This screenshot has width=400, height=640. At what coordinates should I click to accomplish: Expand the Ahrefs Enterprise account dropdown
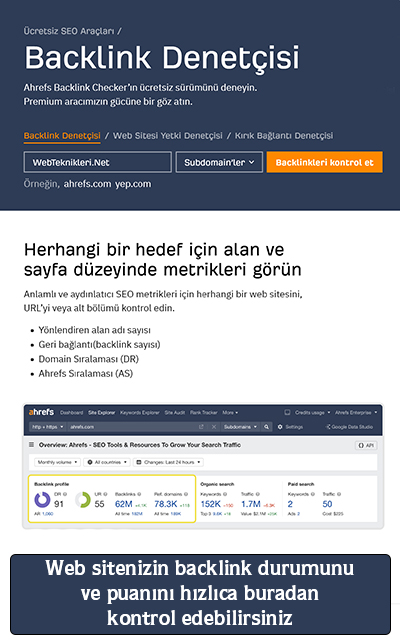coord(356,413)
